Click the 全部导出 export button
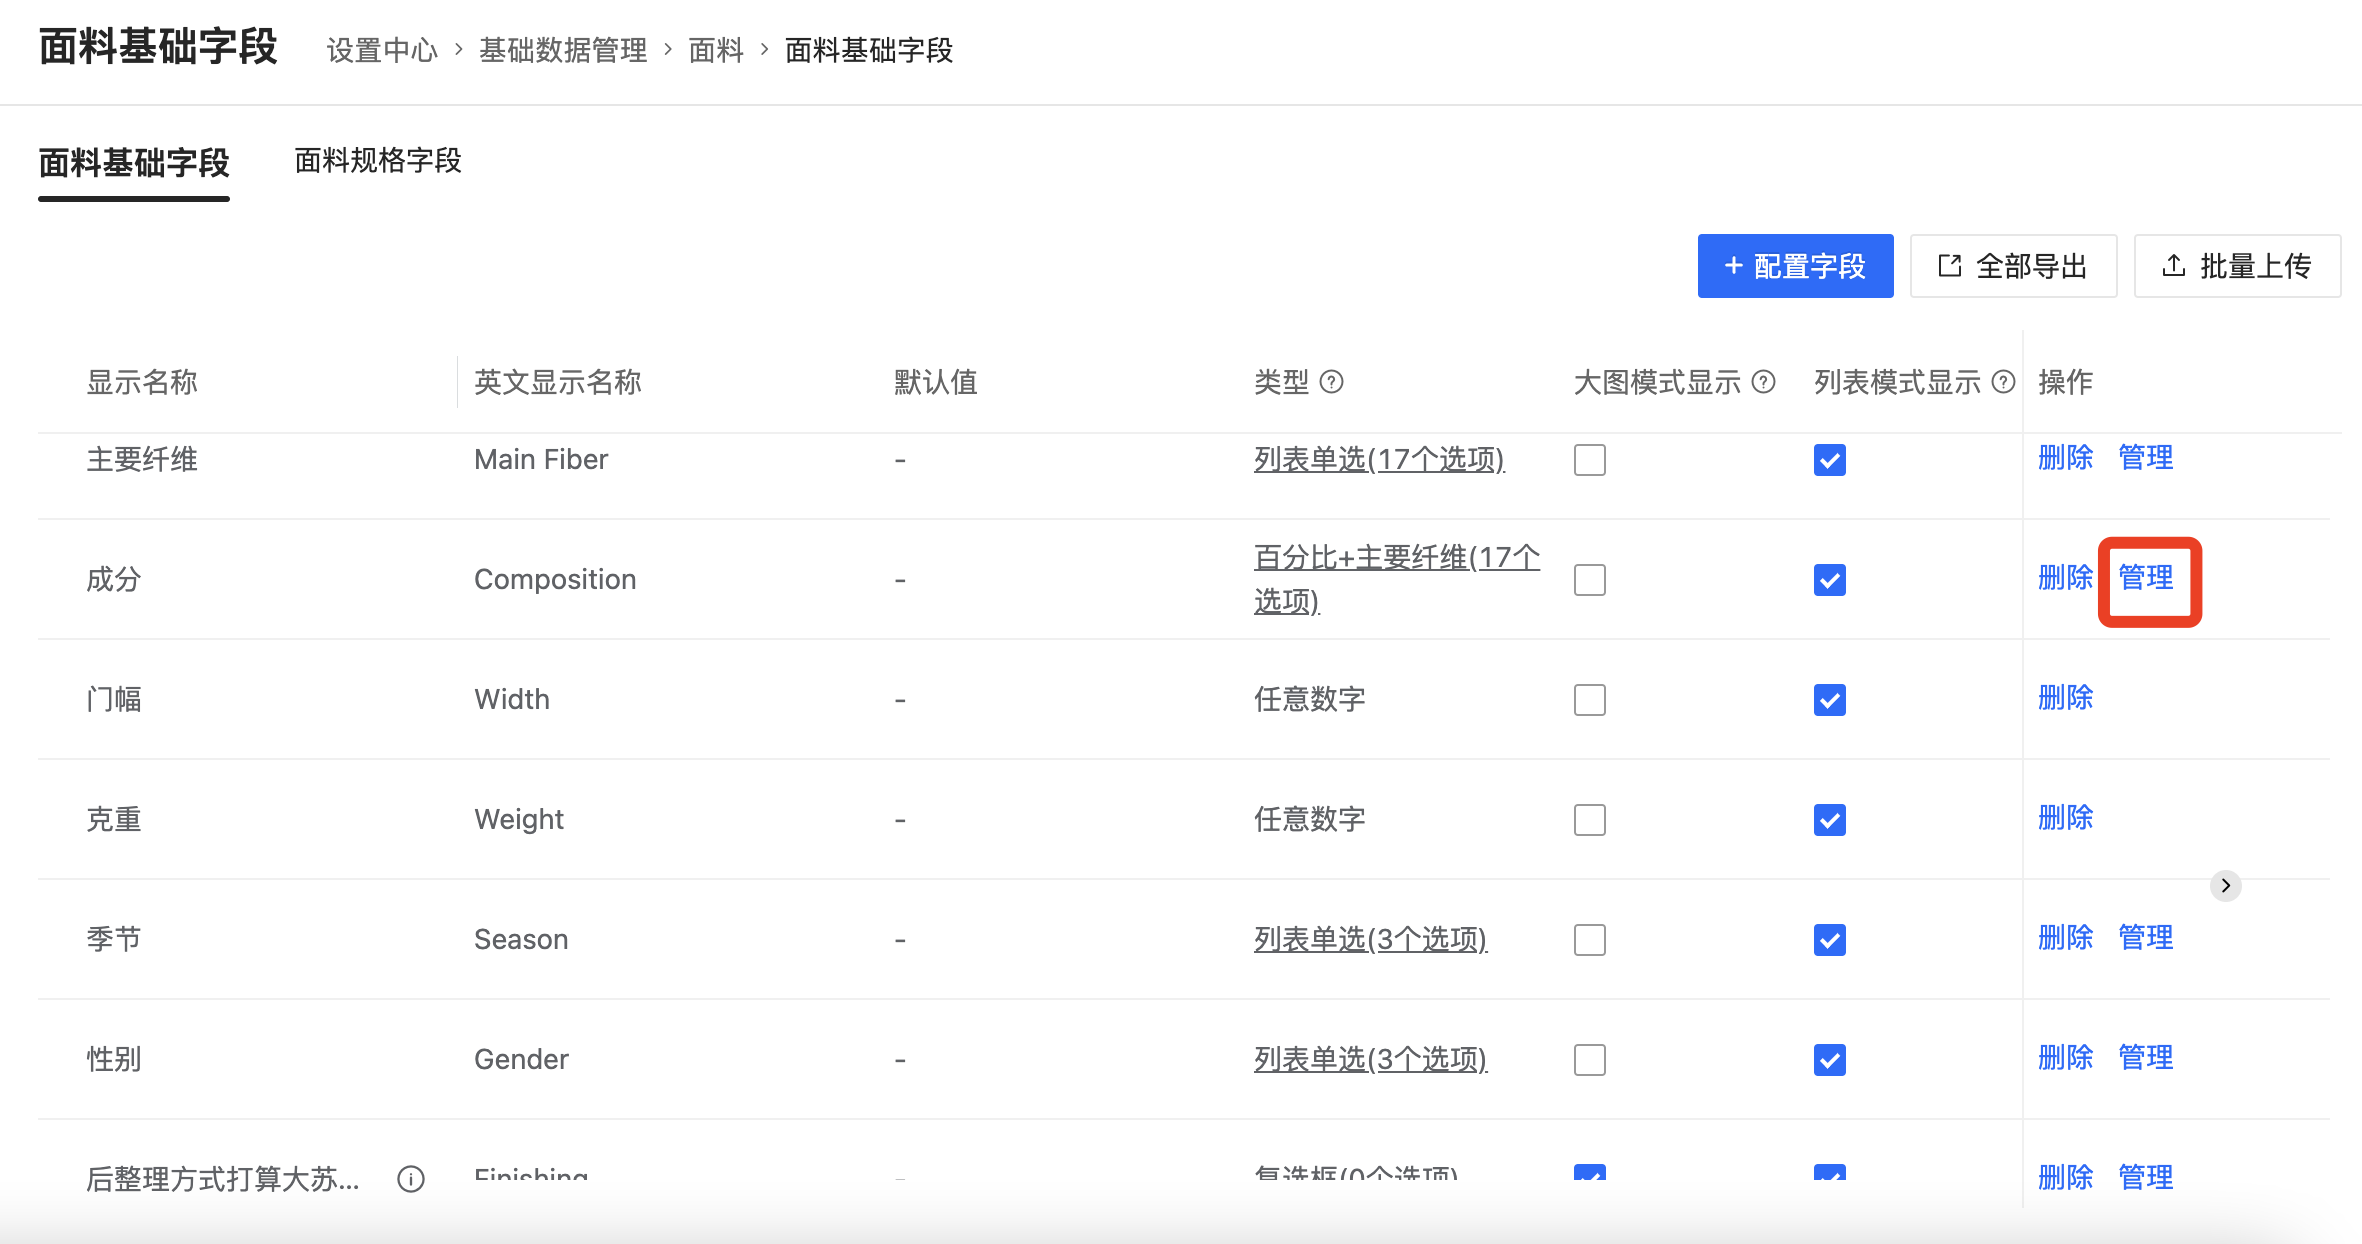2362x1244 pixels. point(2013,266)
